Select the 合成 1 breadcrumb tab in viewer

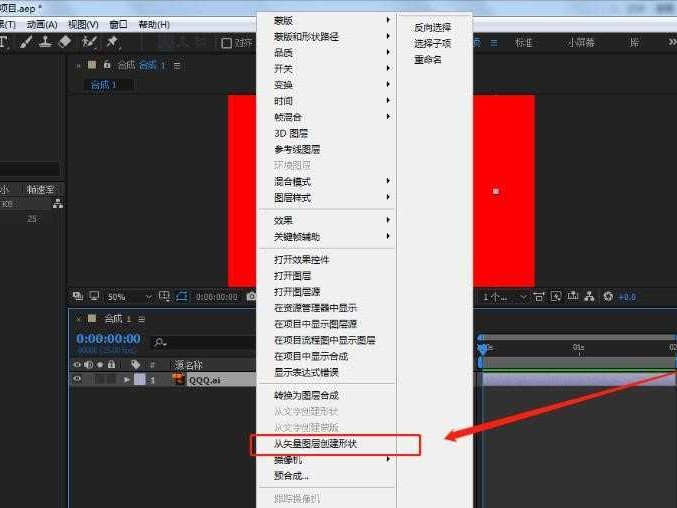click(104, 85)
